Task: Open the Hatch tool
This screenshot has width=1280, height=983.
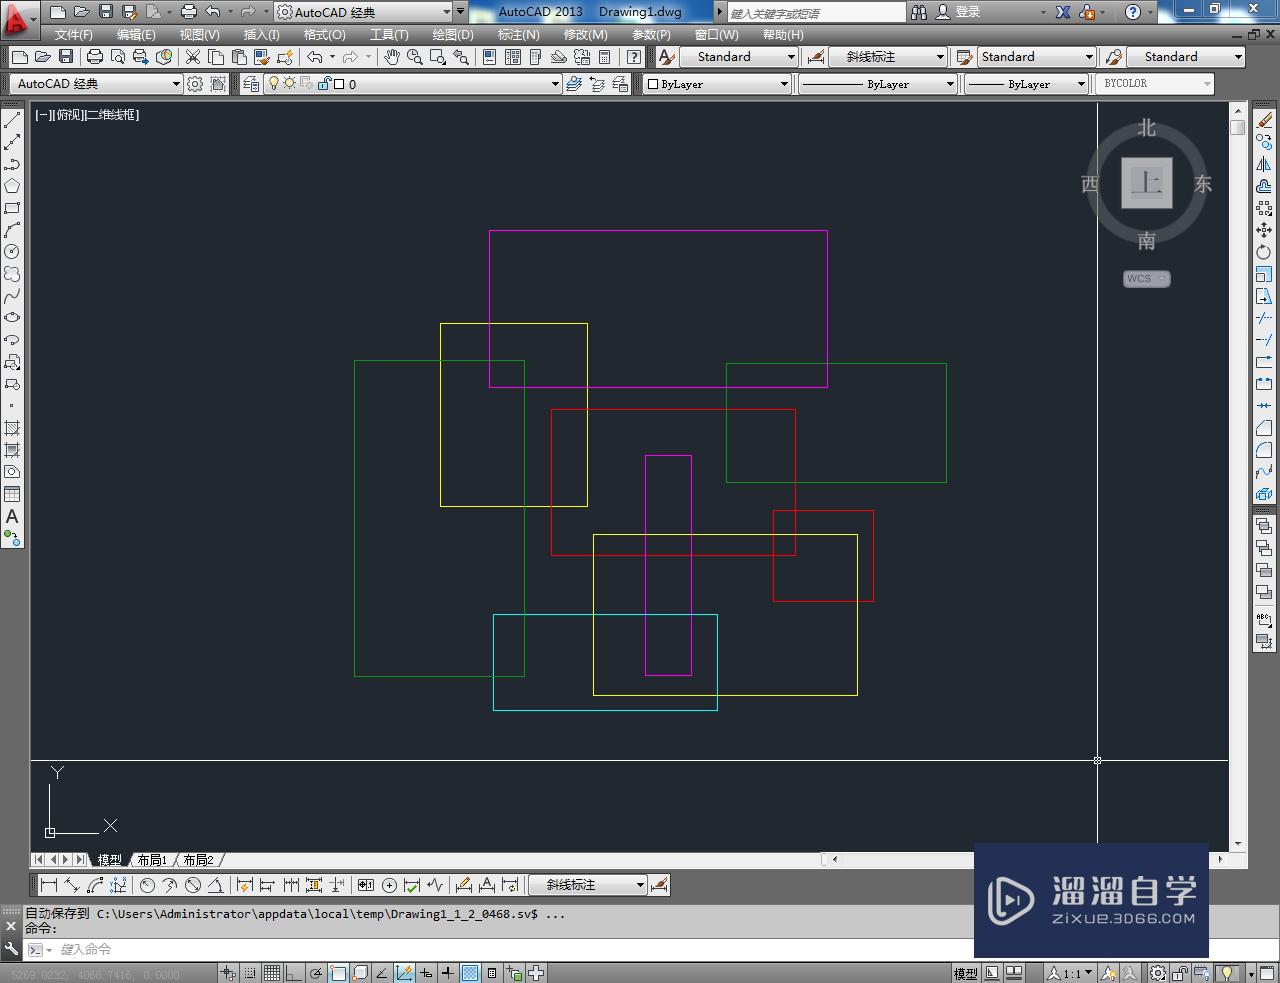Action: [x=12, y=430]
